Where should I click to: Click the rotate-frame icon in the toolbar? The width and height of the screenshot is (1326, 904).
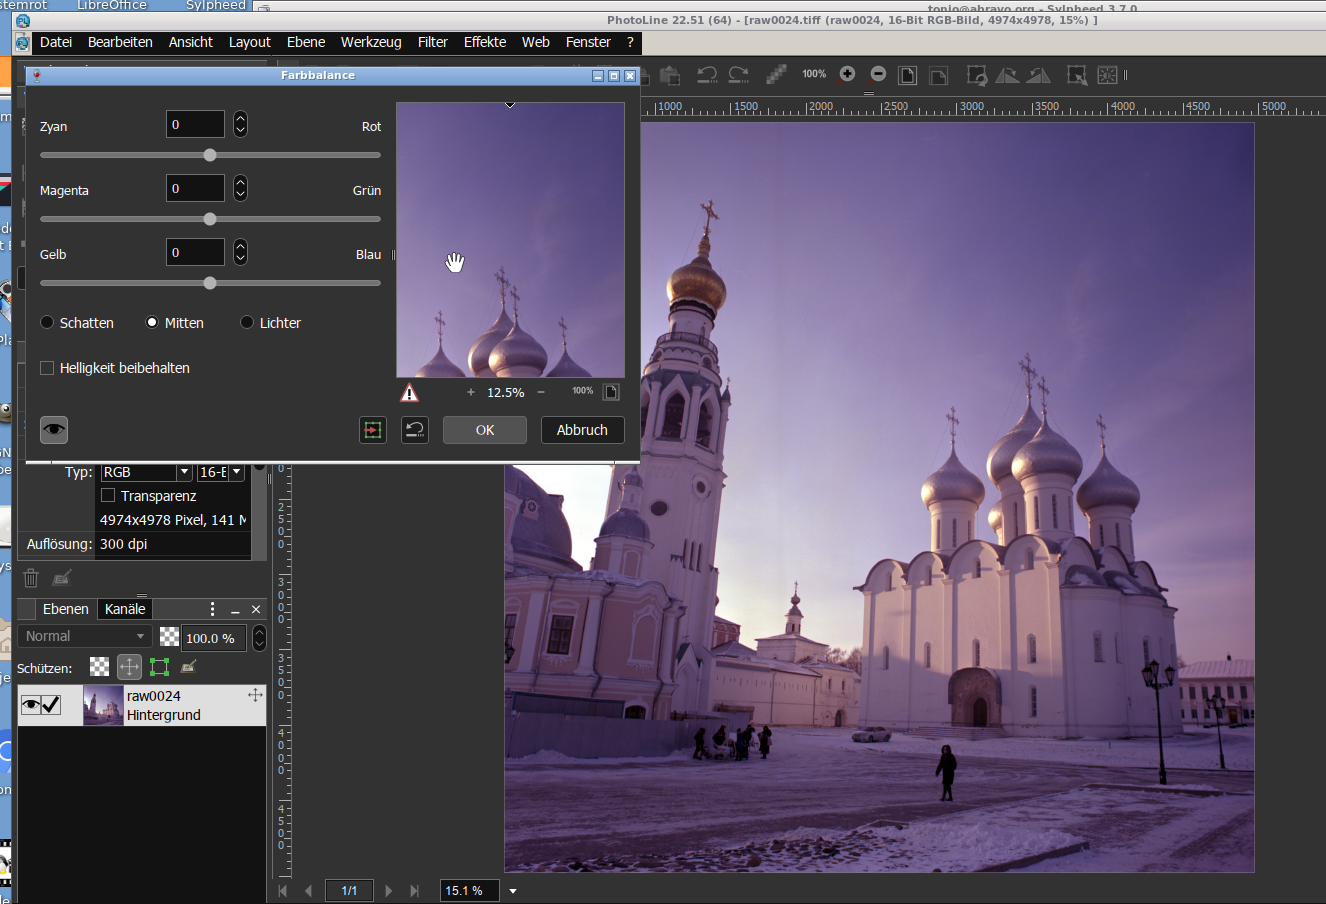[x=977, y=75]
